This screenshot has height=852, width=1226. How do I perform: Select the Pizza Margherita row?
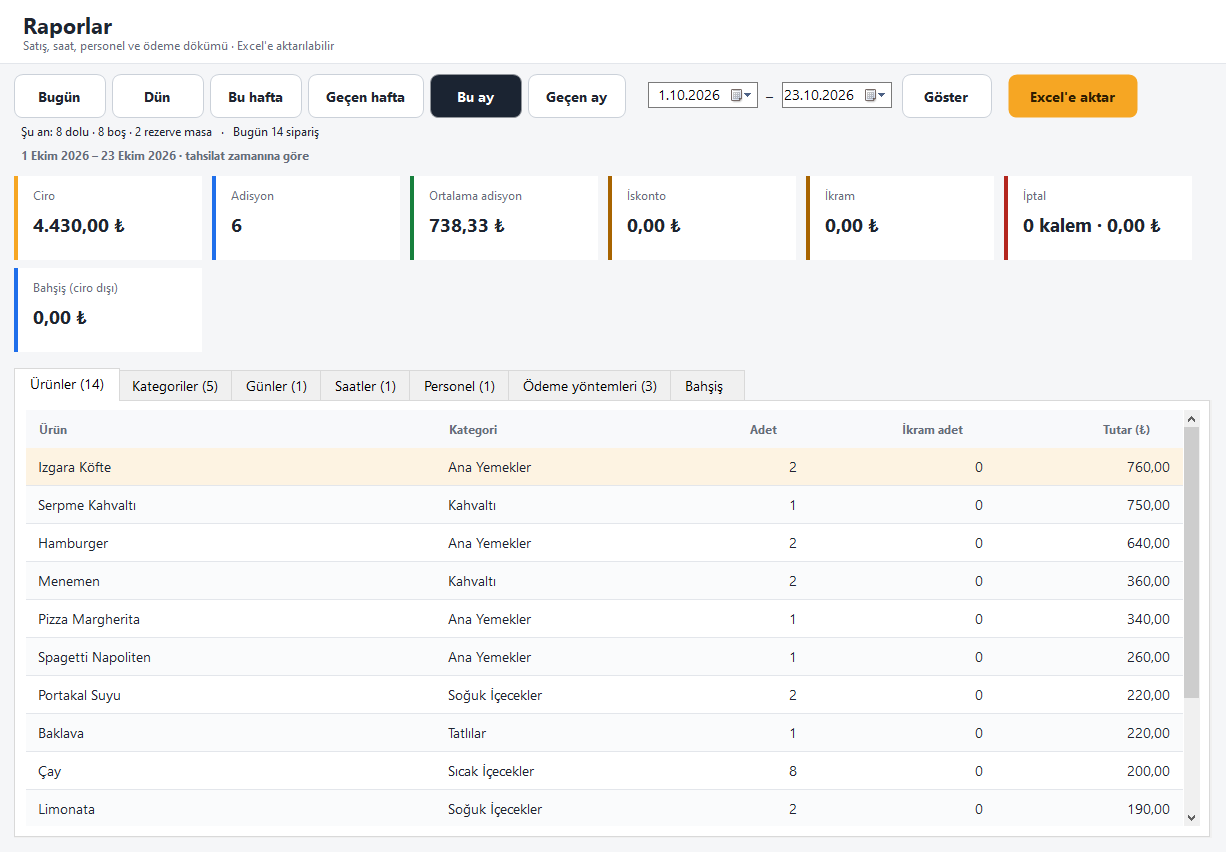pyautogui.click(x=604, y=619)
